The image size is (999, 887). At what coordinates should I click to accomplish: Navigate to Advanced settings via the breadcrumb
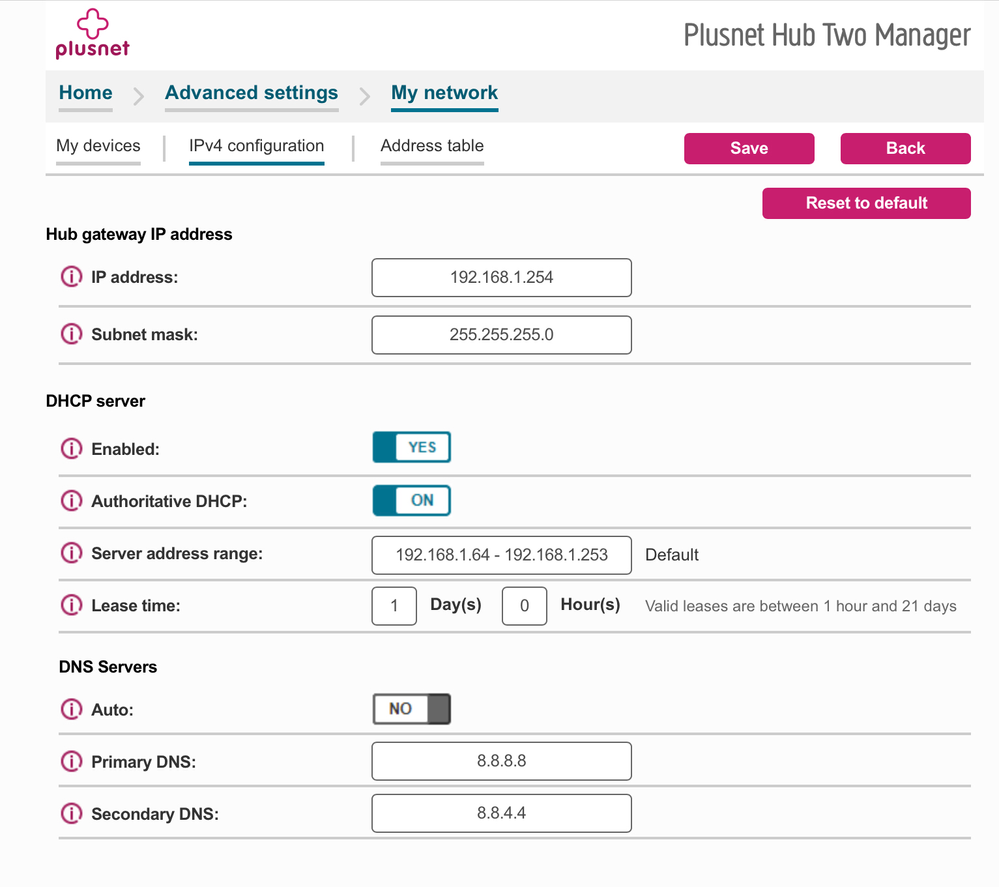click(x=251, y=93)
